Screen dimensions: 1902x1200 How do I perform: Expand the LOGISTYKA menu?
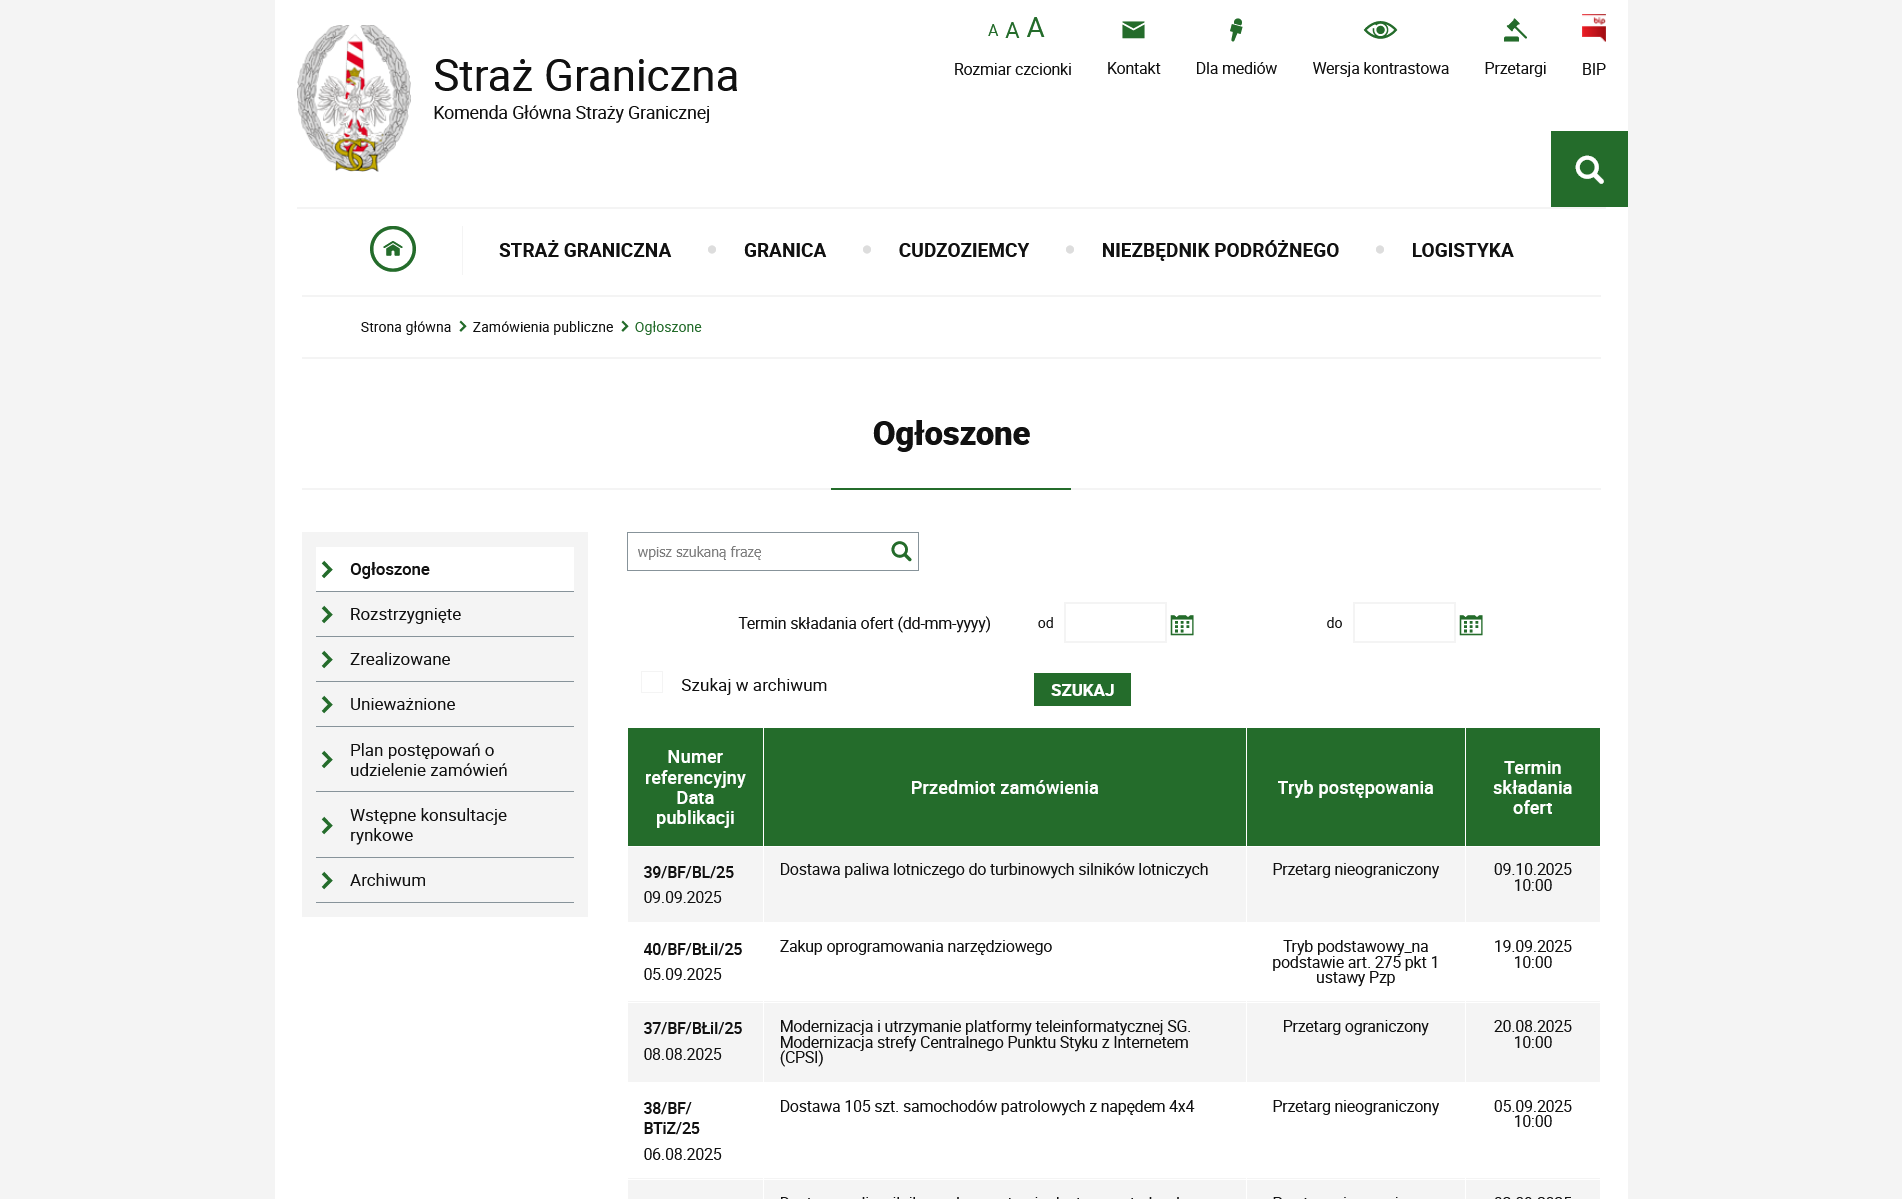(x=1462, y=250)
